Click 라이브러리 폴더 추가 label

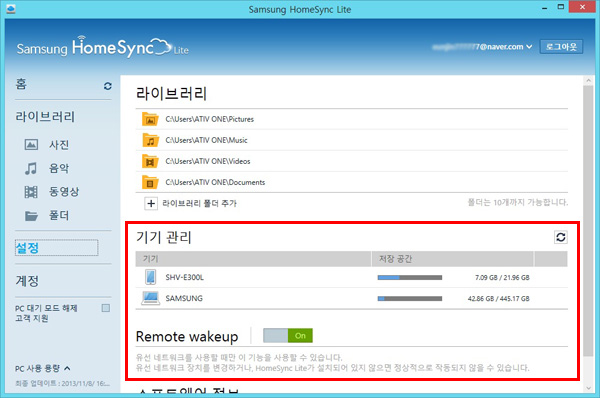pyautogui.click(x=199, y=203)
